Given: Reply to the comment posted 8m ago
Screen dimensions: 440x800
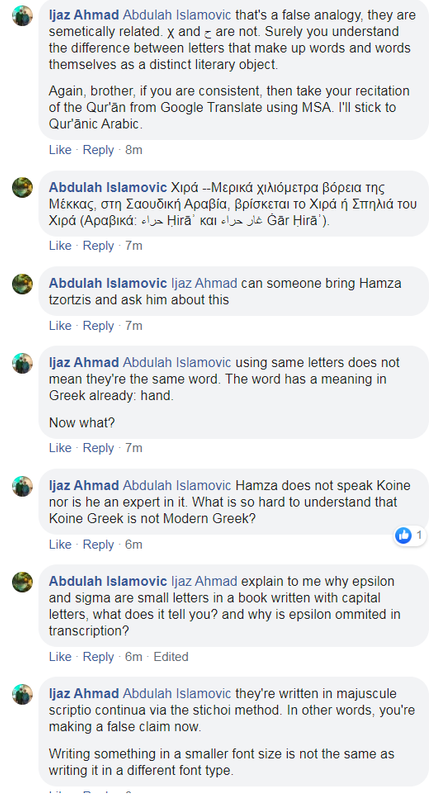Looking at the screenshot, I should tap(98, 150).
